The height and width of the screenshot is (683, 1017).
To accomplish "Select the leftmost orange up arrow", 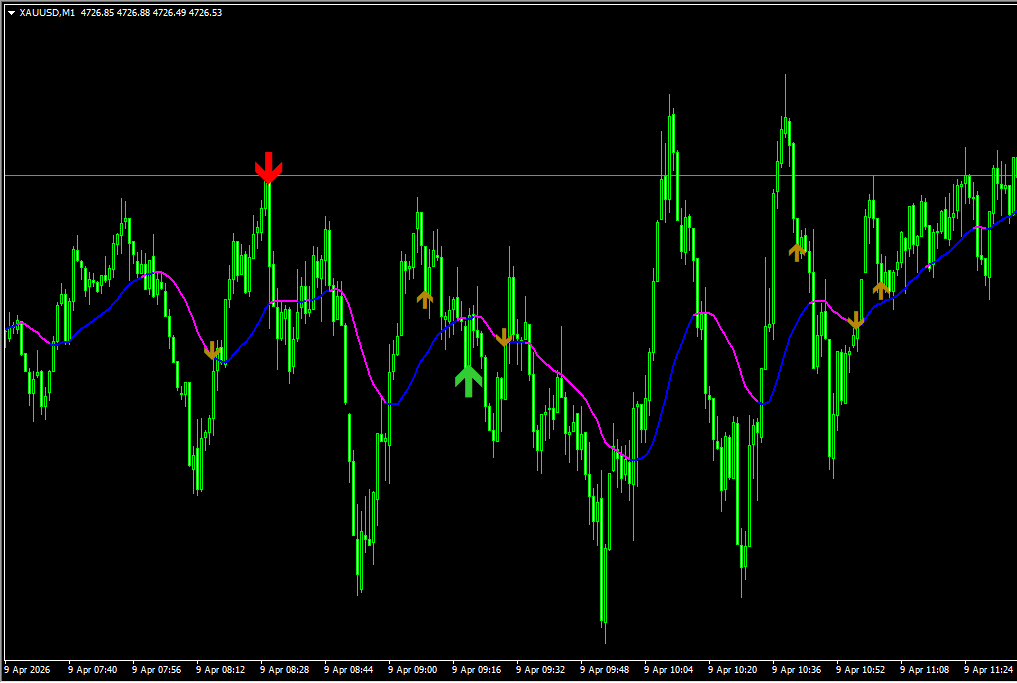I will 425,298.
